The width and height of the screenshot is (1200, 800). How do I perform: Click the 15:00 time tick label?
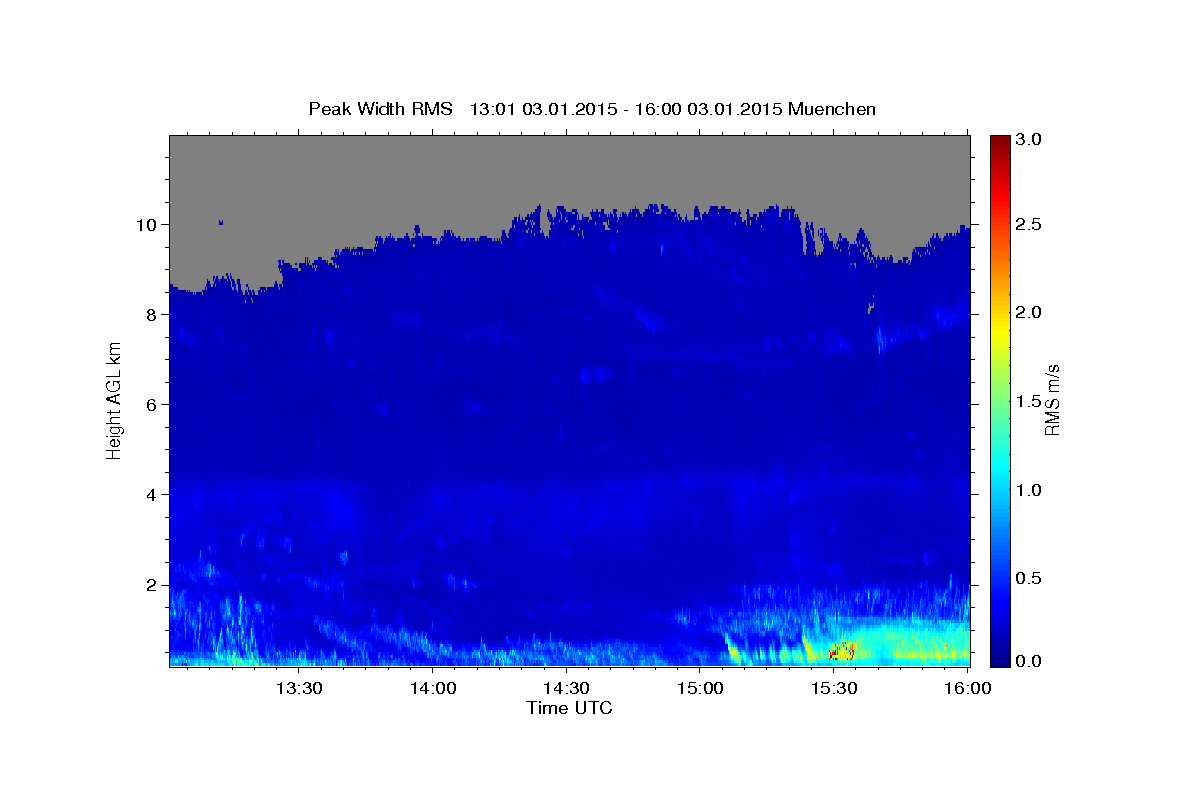(x=700, y=688)
